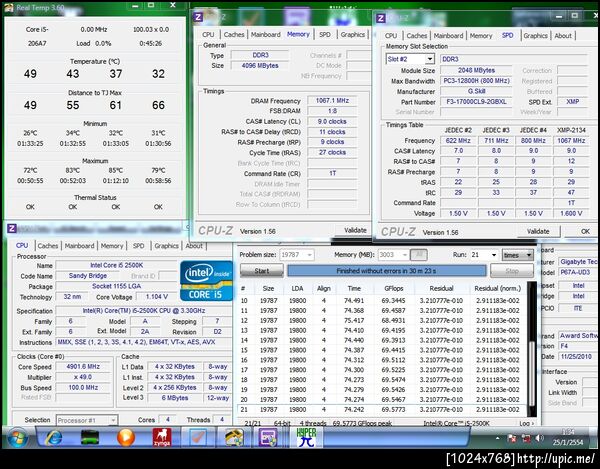Click the CAS# Latency 9.0 clocks value
This screenshot has height=469, width=600.
click(x=332, y=121)
